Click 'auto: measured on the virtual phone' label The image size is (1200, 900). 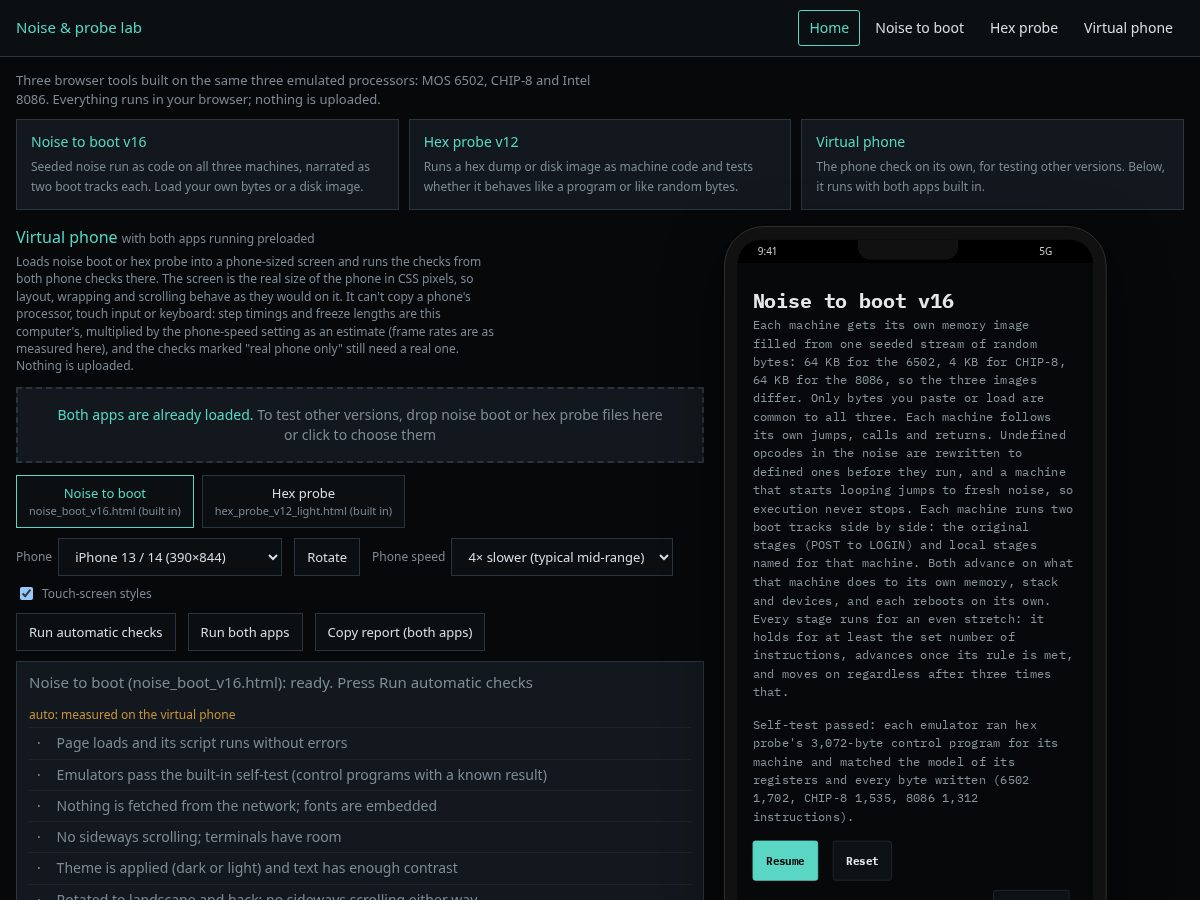tap(132, 715)
